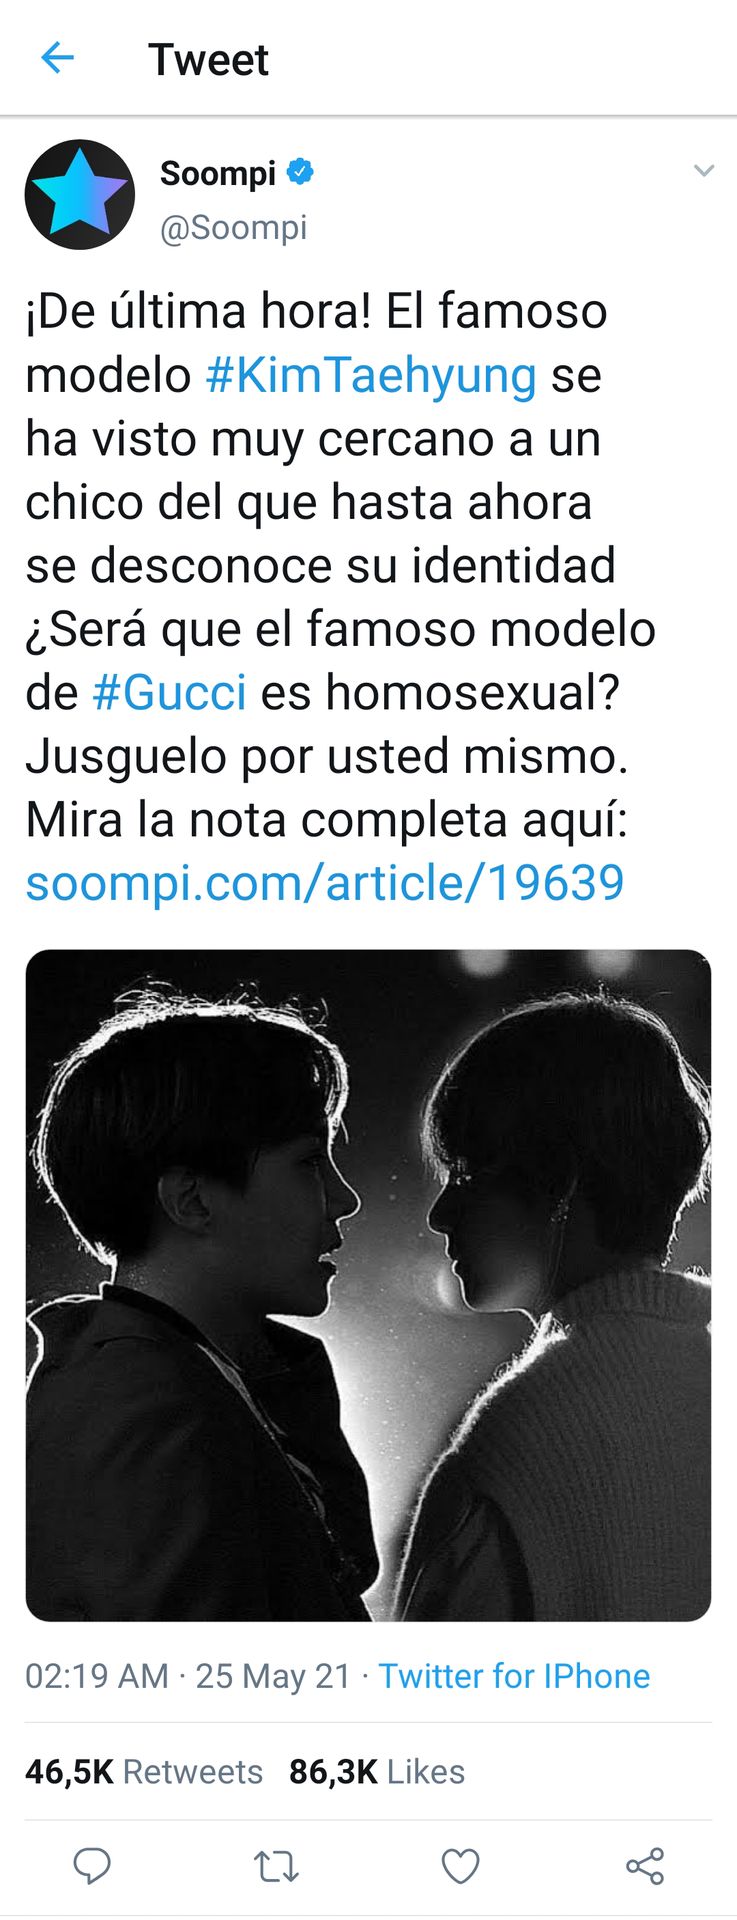Tap the Twitter for IPhone source link

pyautogui.click(x=514, y=1676)
